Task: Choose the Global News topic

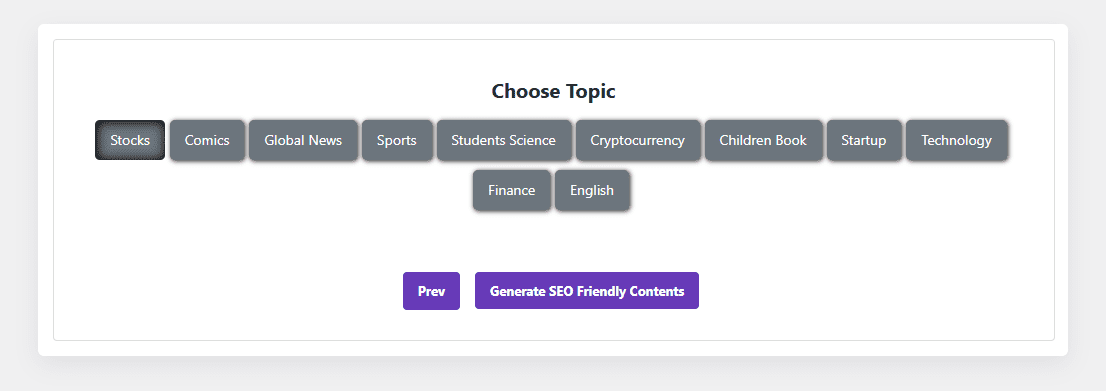Action: 303,140
